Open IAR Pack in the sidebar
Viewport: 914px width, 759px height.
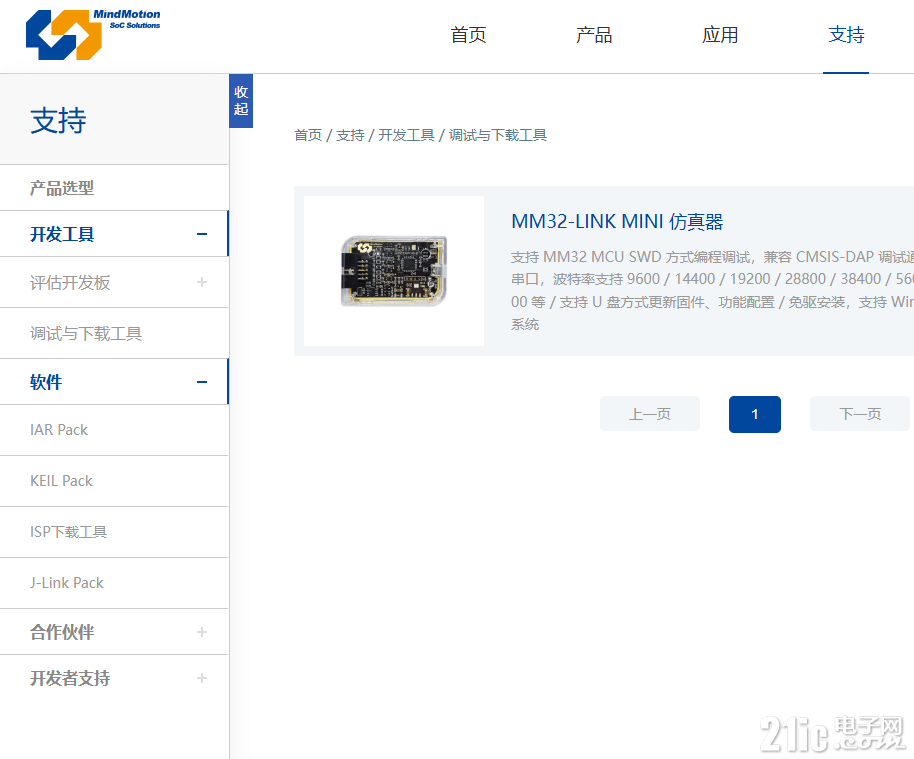114,430
